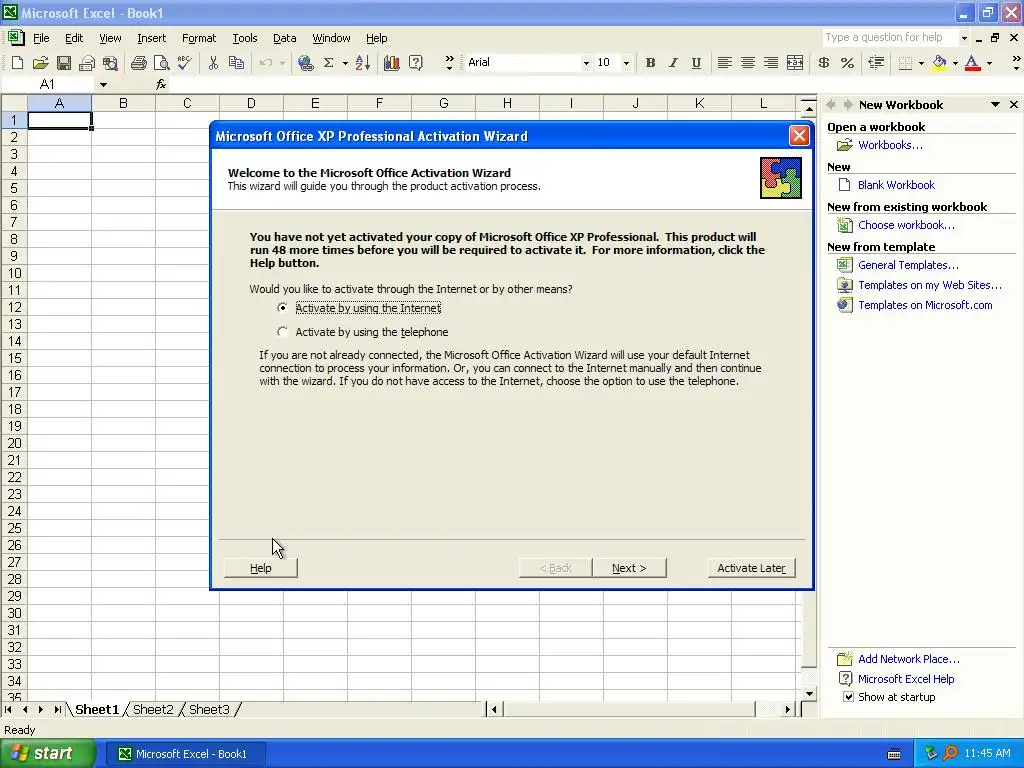Create a new blank workbook from toolbar
The height and width of the screenshot is (768, 1024).
tap(18, 63)
